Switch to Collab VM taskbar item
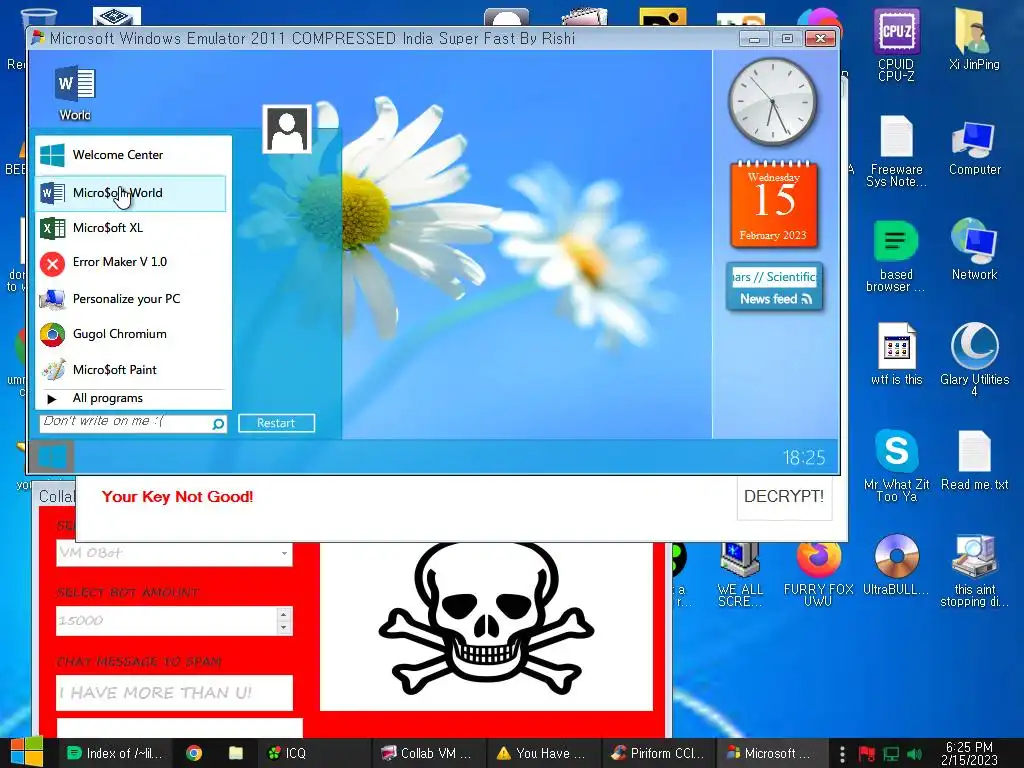Image resolution: width=1024 pixels, height=768 pixels. tap(427, 753)
